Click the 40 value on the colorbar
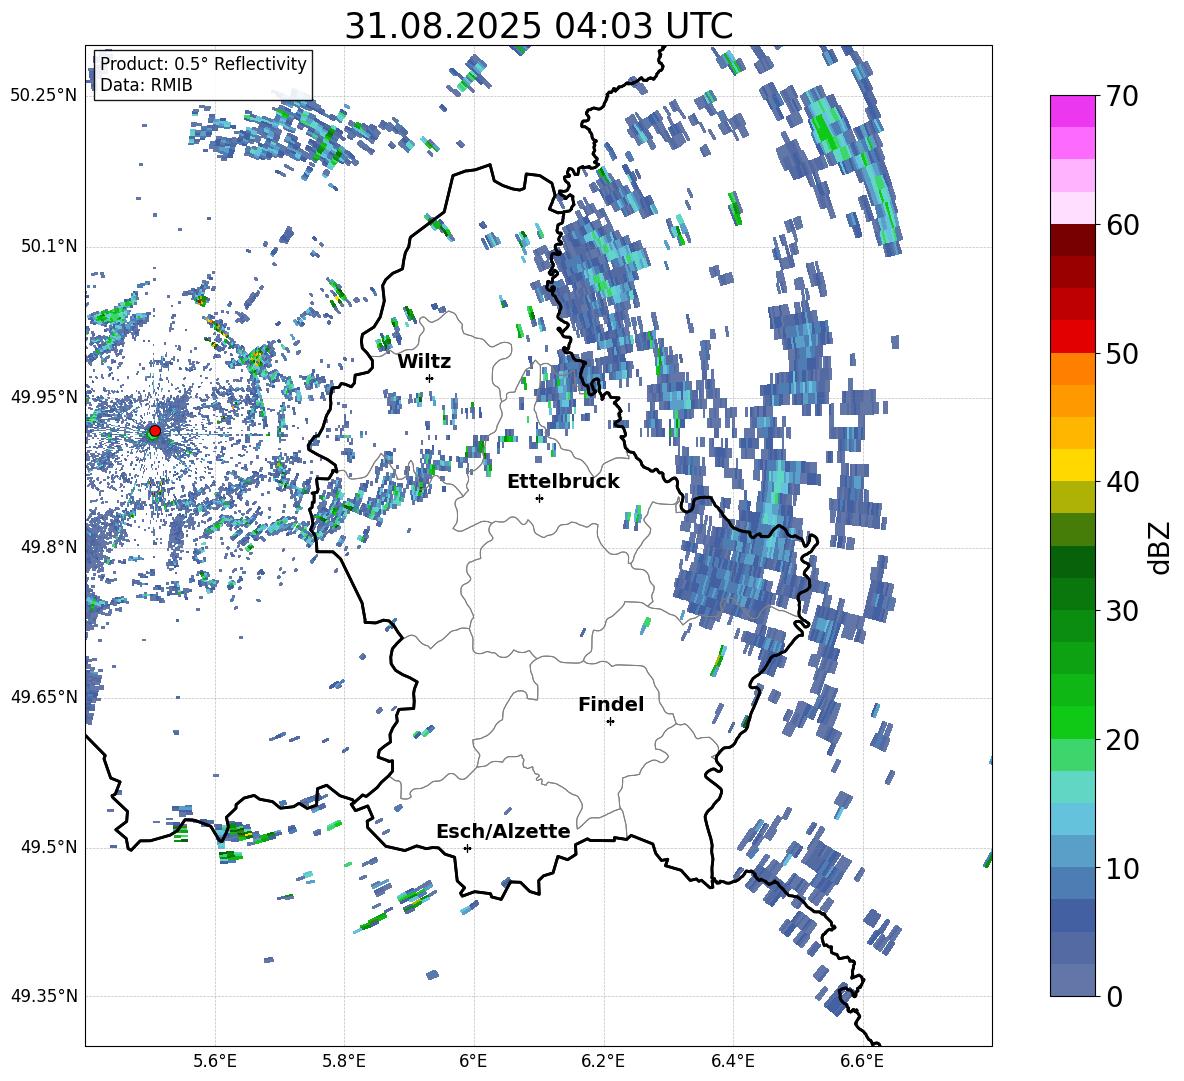The height and width of the screenshot is (1081, 1184). (1122, 482)
